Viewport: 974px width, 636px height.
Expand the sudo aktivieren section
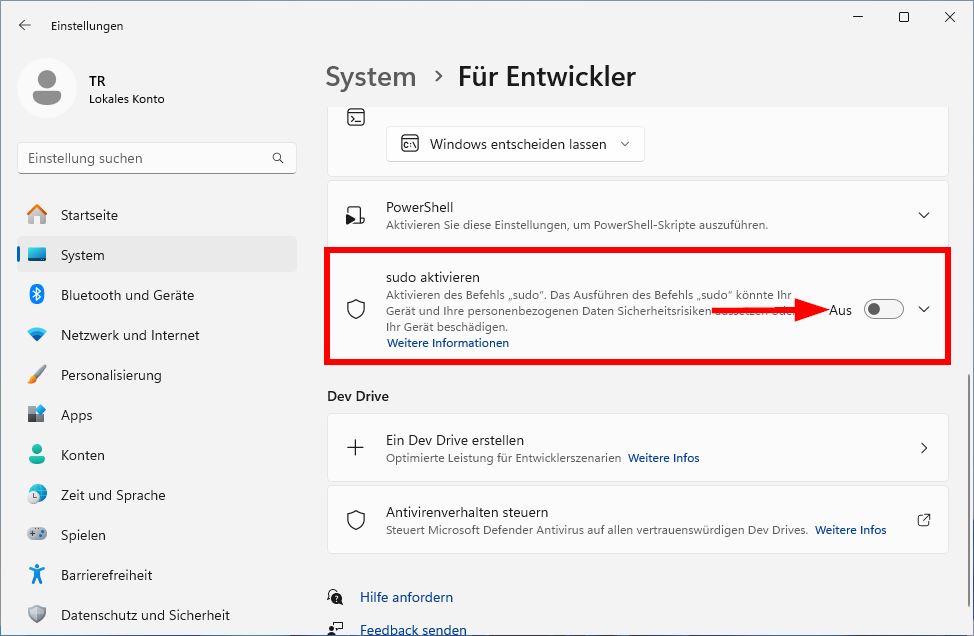924,309
